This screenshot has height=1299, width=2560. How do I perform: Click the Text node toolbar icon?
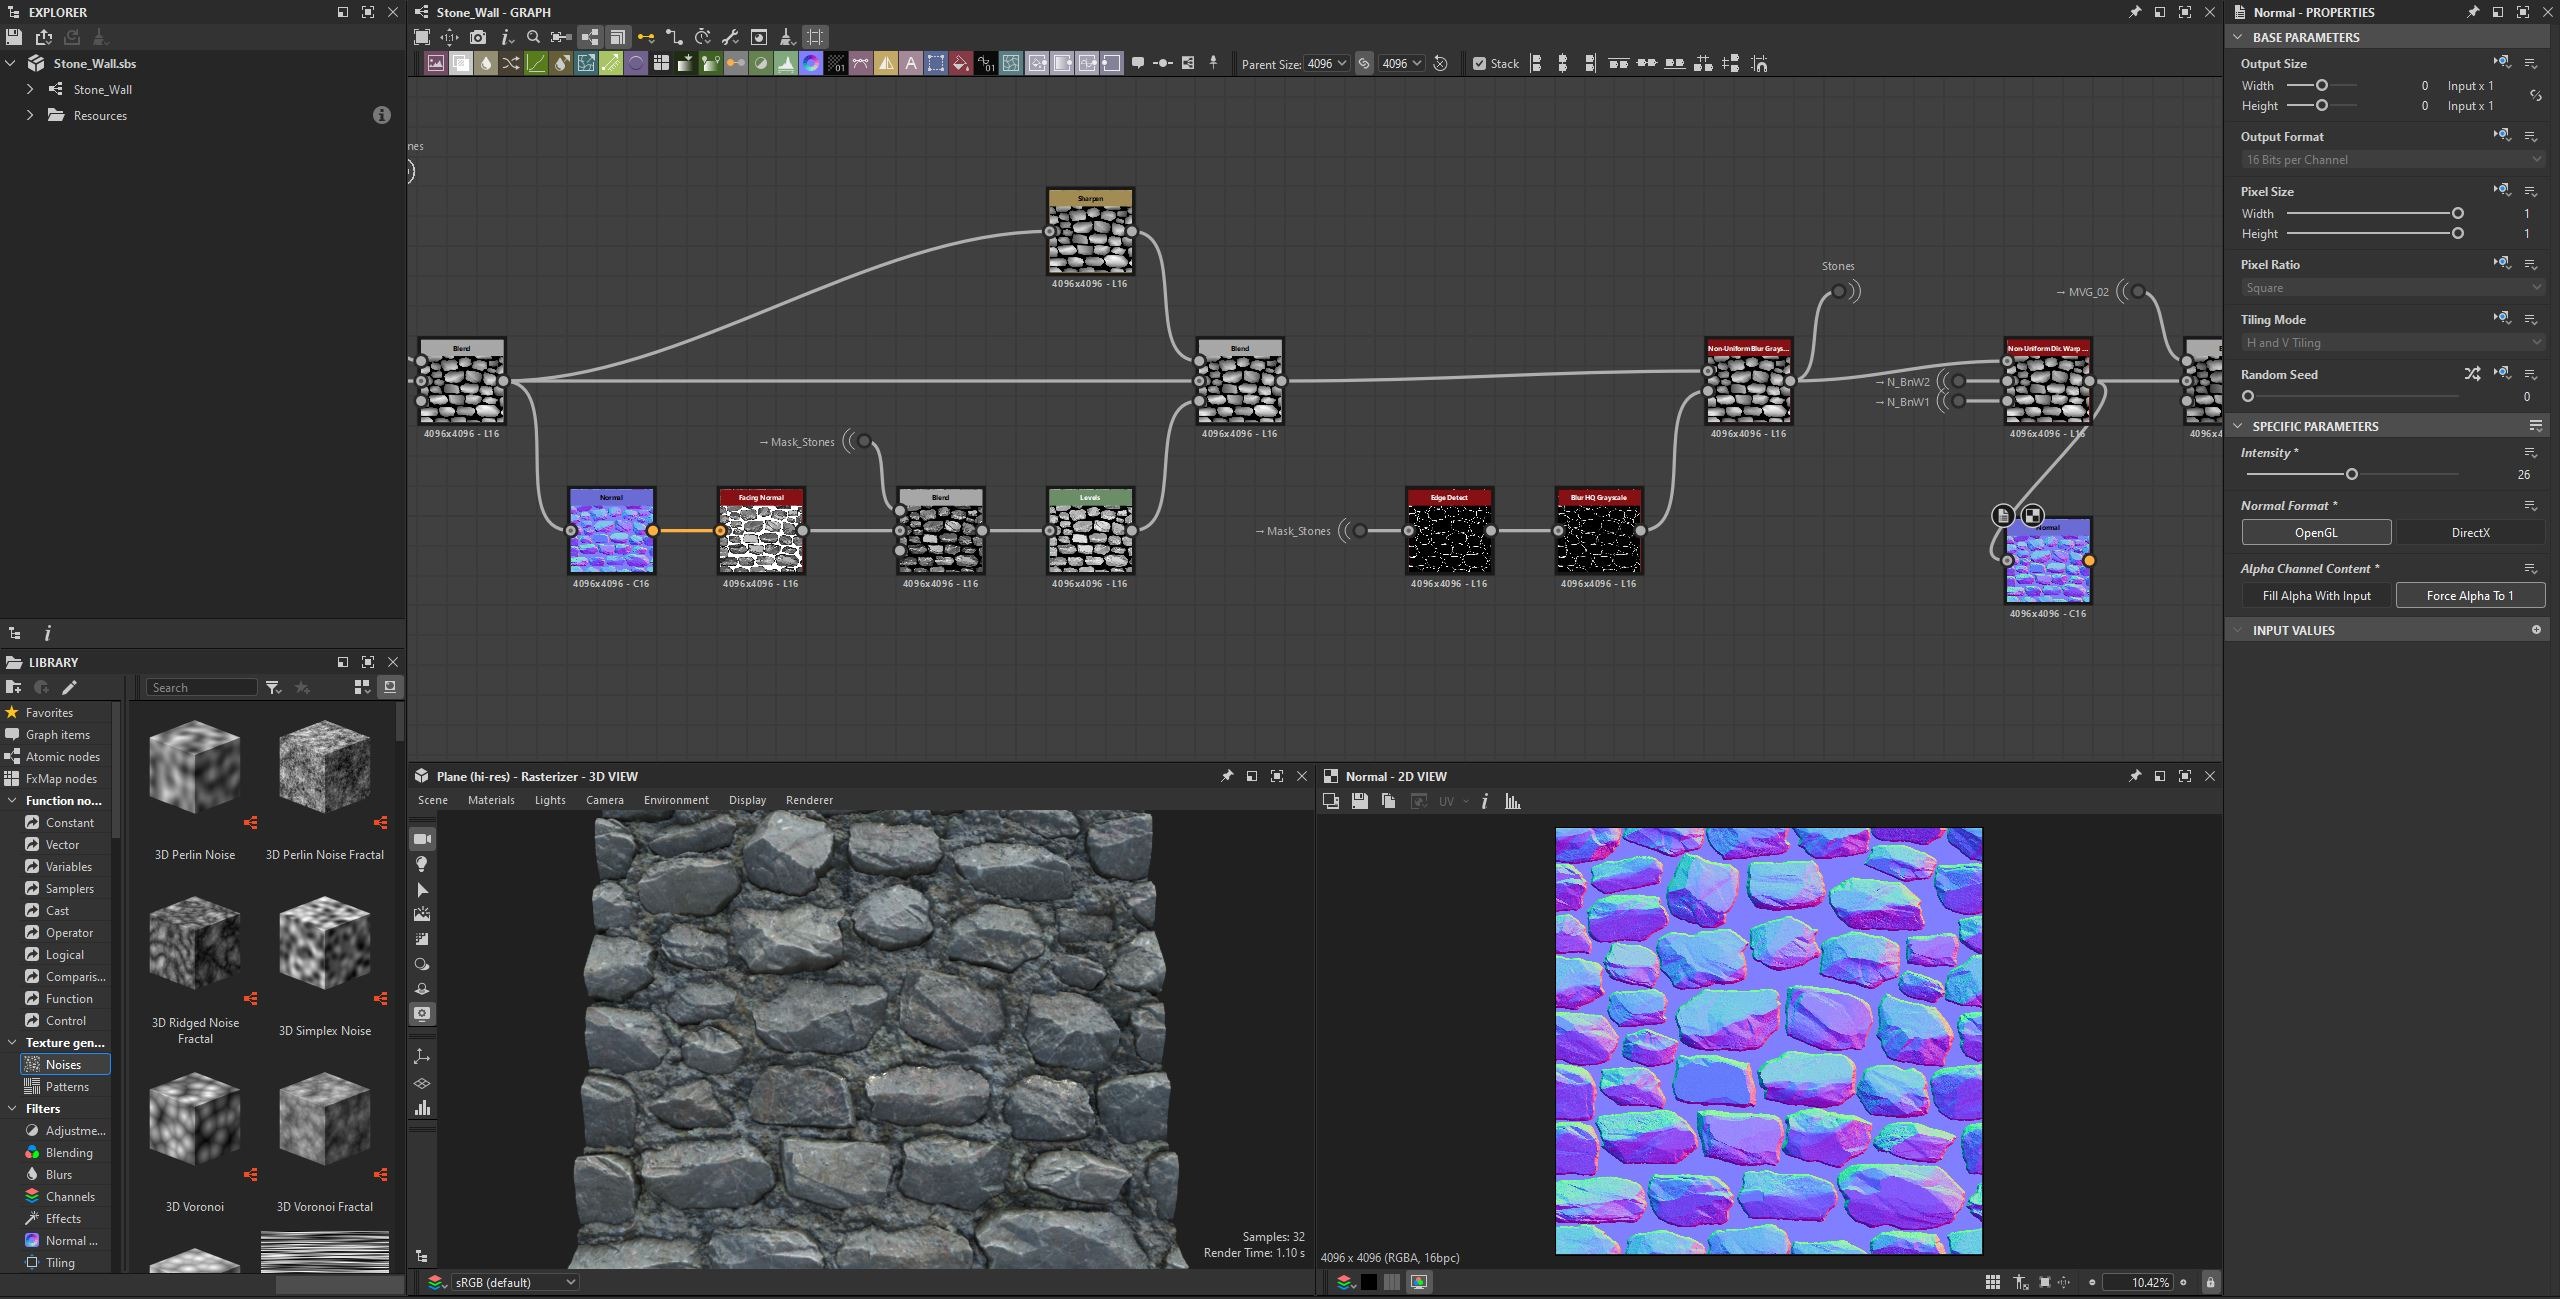tap(911, 63)
